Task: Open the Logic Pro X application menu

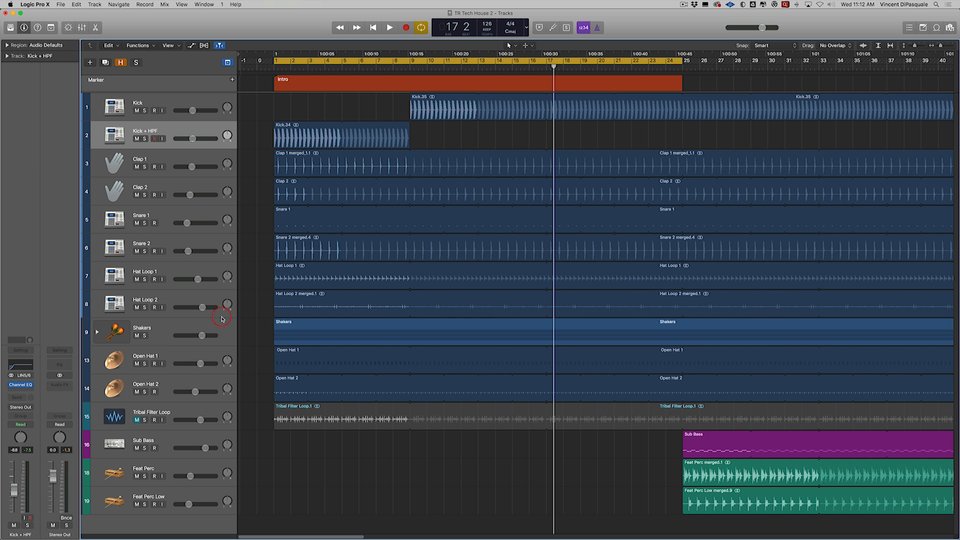Action: tap(35, 4)
